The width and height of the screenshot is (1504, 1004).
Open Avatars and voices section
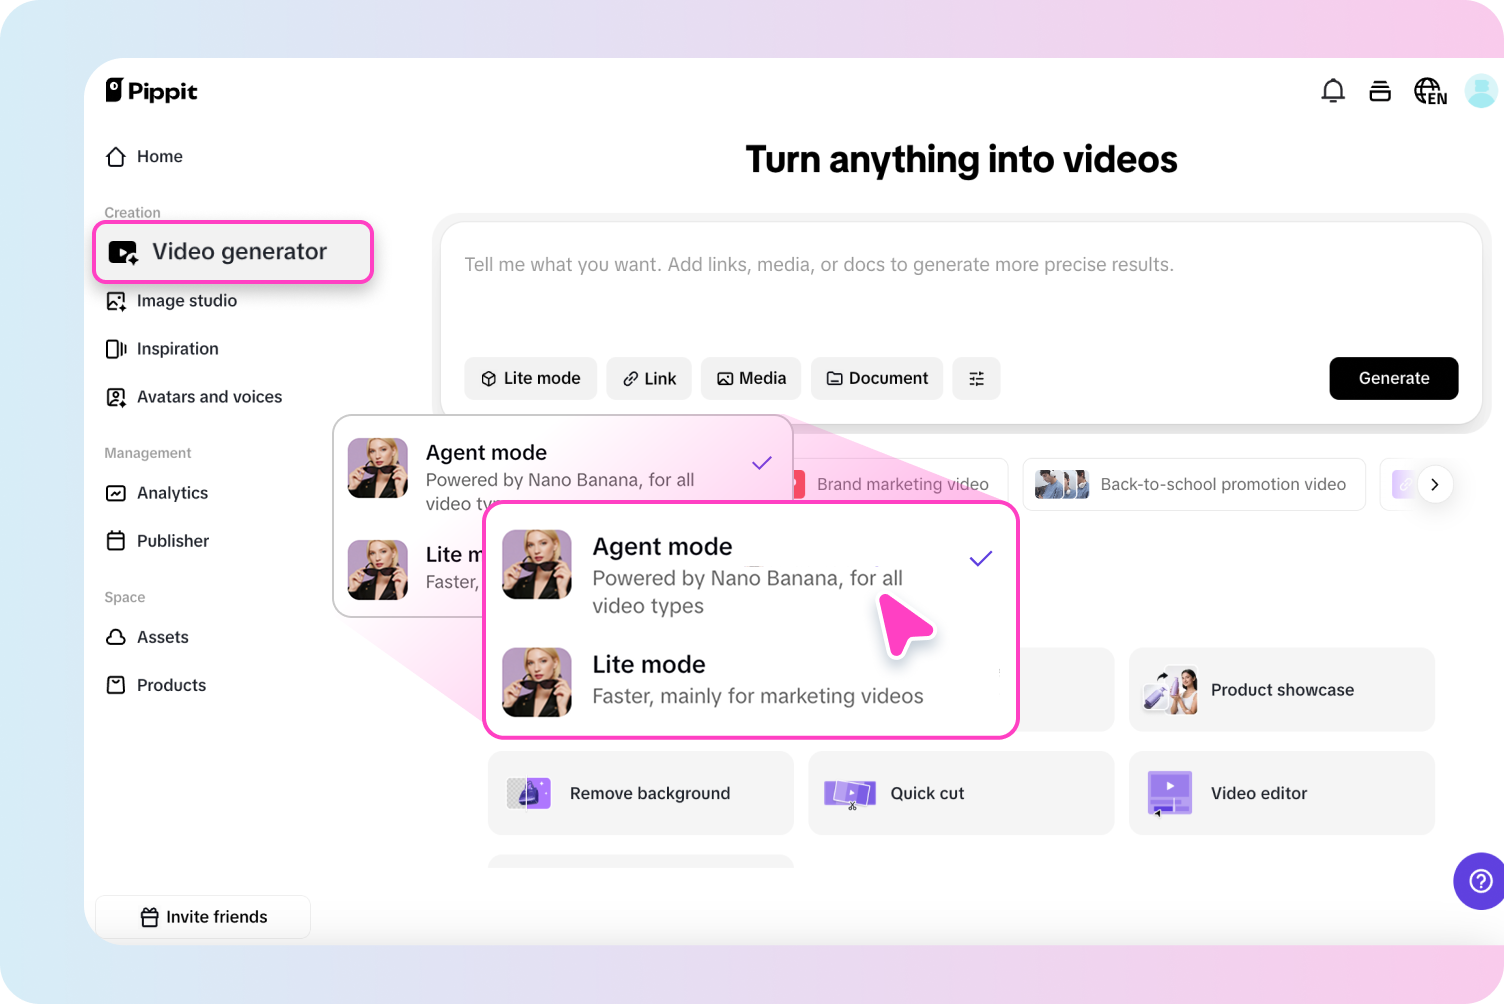coord(208,397)
